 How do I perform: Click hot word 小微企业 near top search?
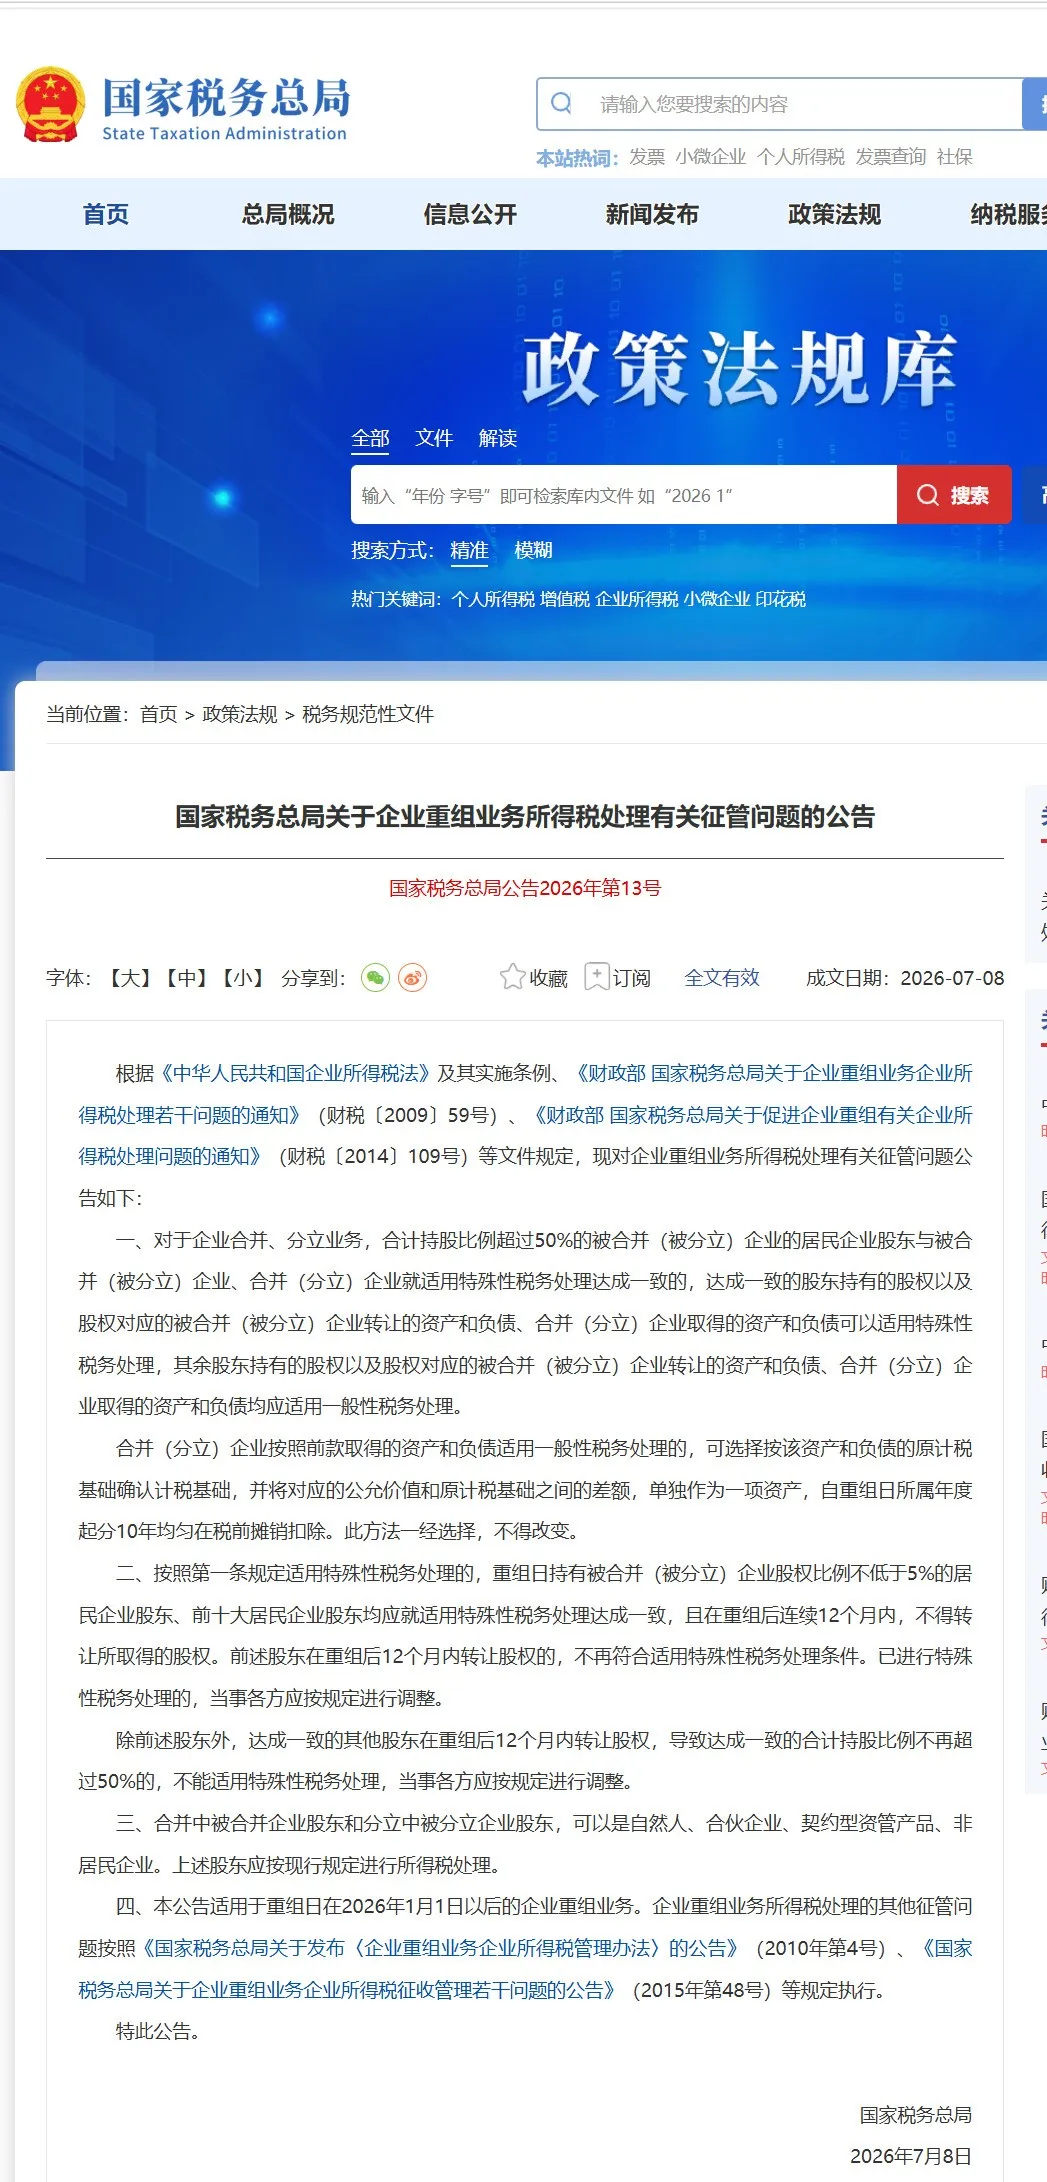pyautogui.click(x=711, y=157)
